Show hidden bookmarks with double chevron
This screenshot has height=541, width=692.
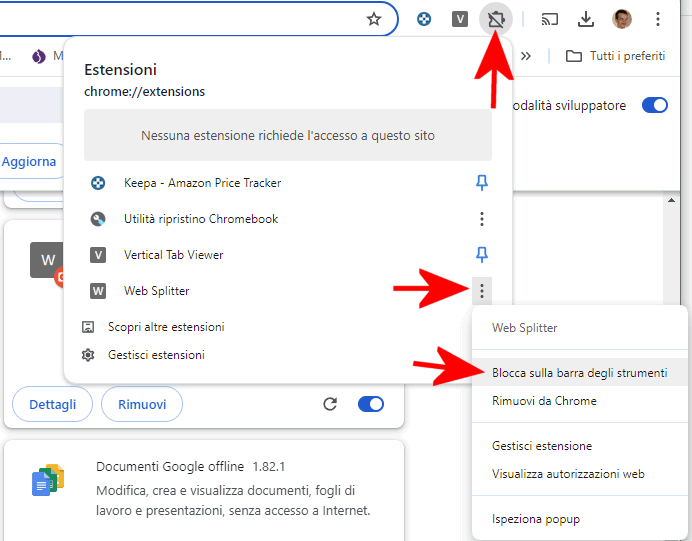525,56
